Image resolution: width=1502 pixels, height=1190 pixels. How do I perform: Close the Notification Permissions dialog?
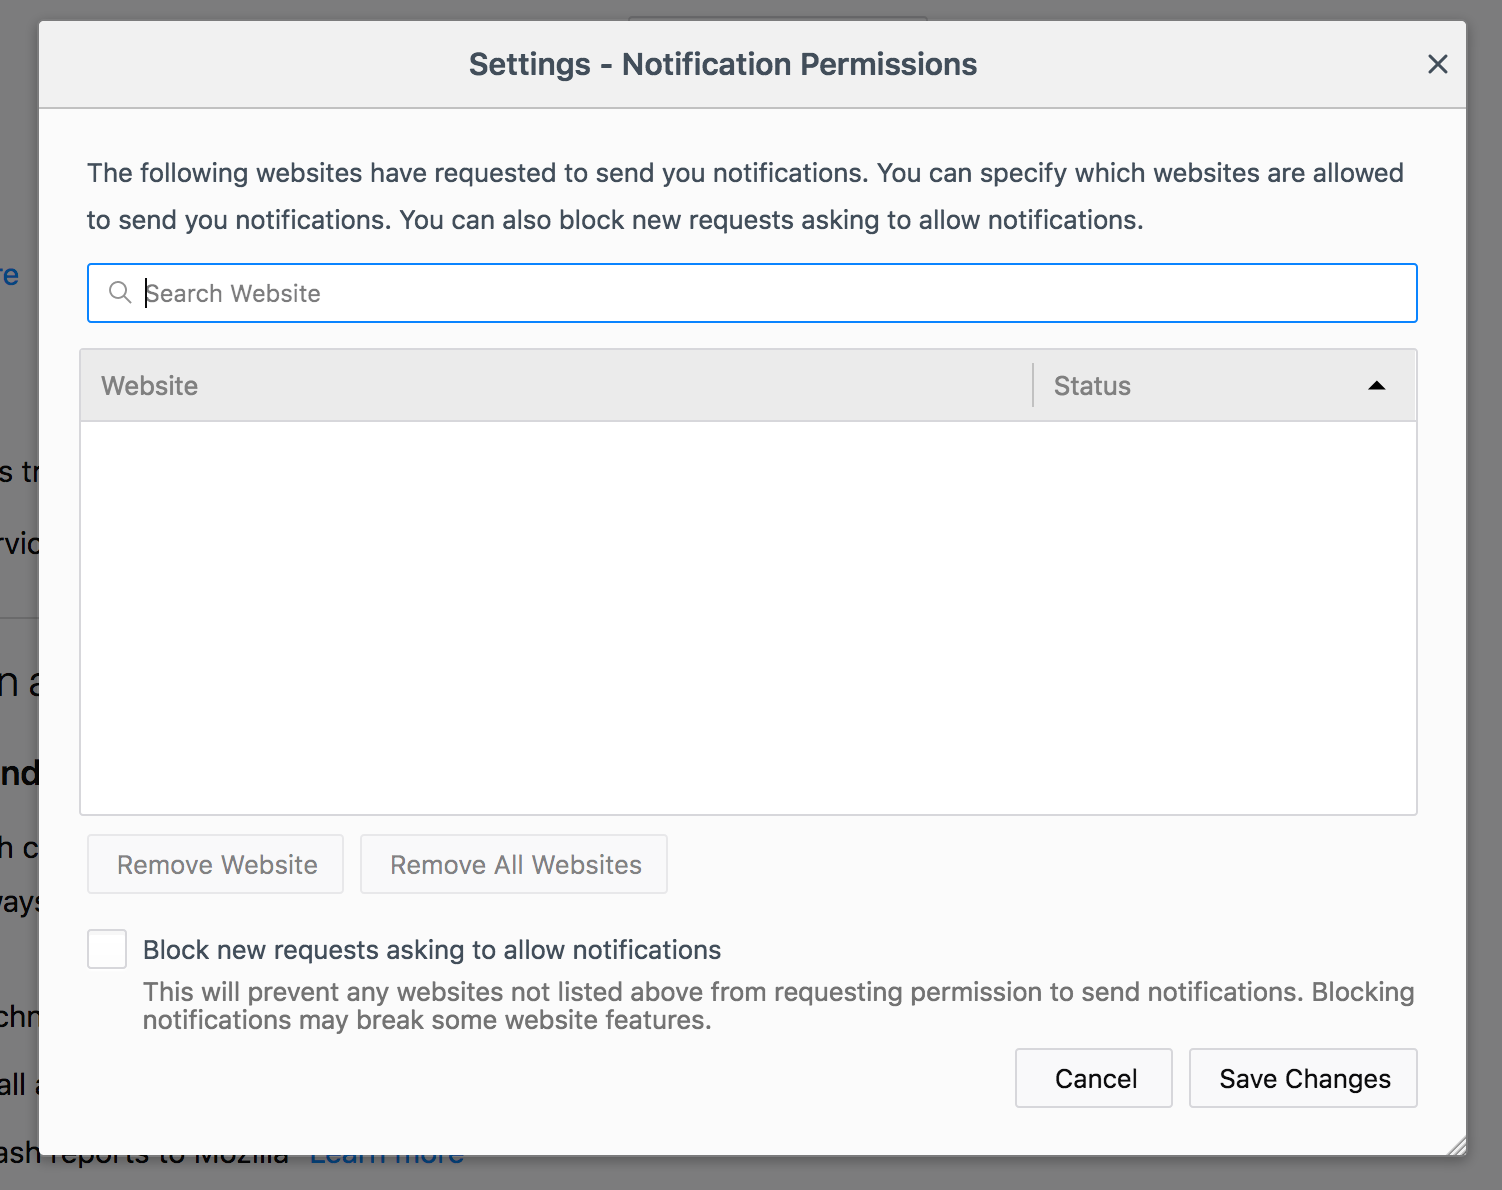(x=1437, y=64)
